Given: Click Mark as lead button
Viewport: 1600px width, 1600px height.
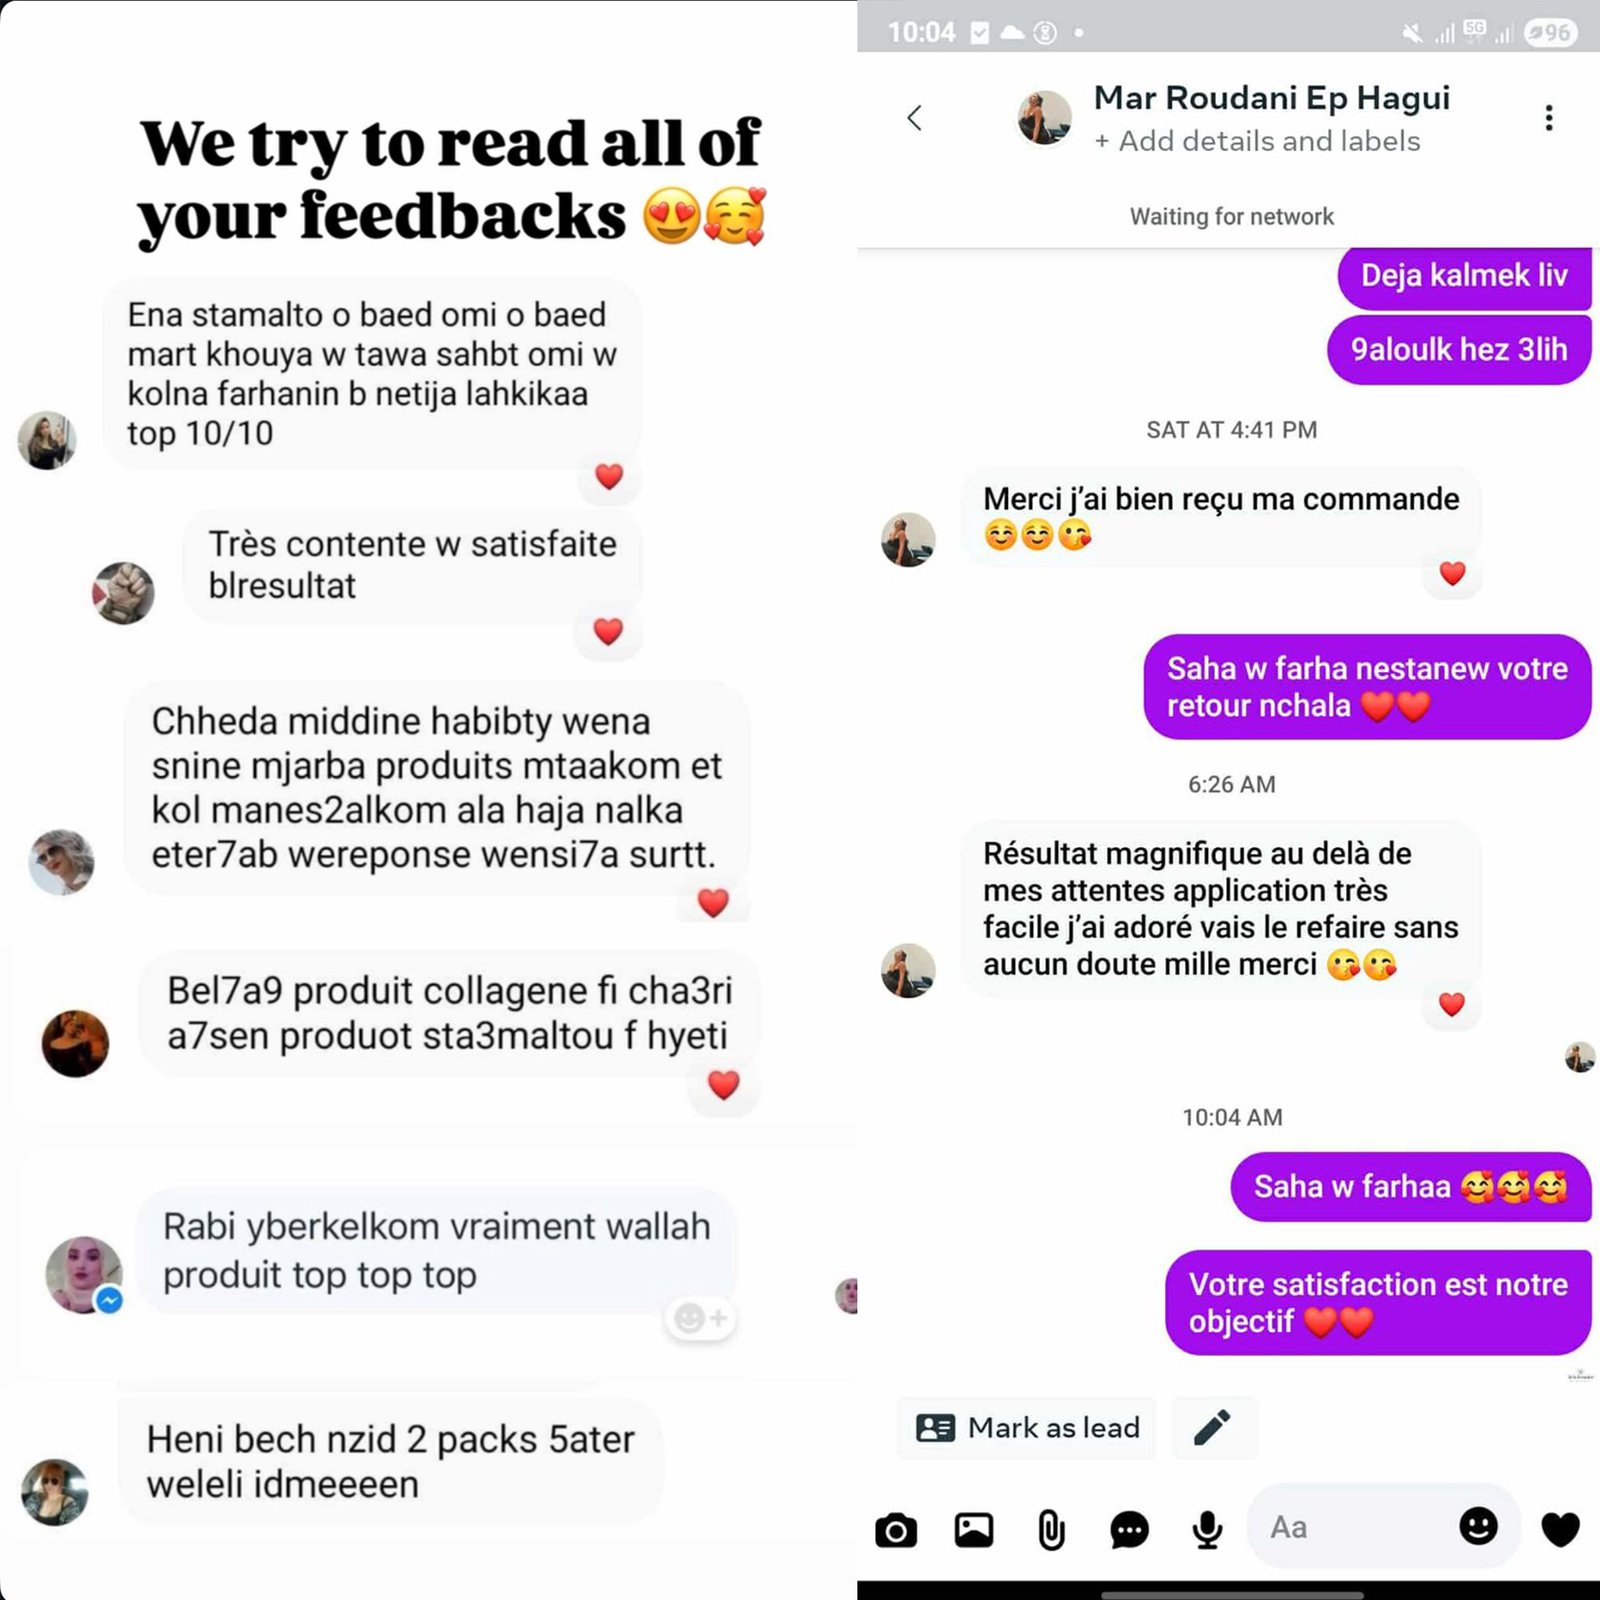Looking at the screenshot, I should tap(1027, 1427).
